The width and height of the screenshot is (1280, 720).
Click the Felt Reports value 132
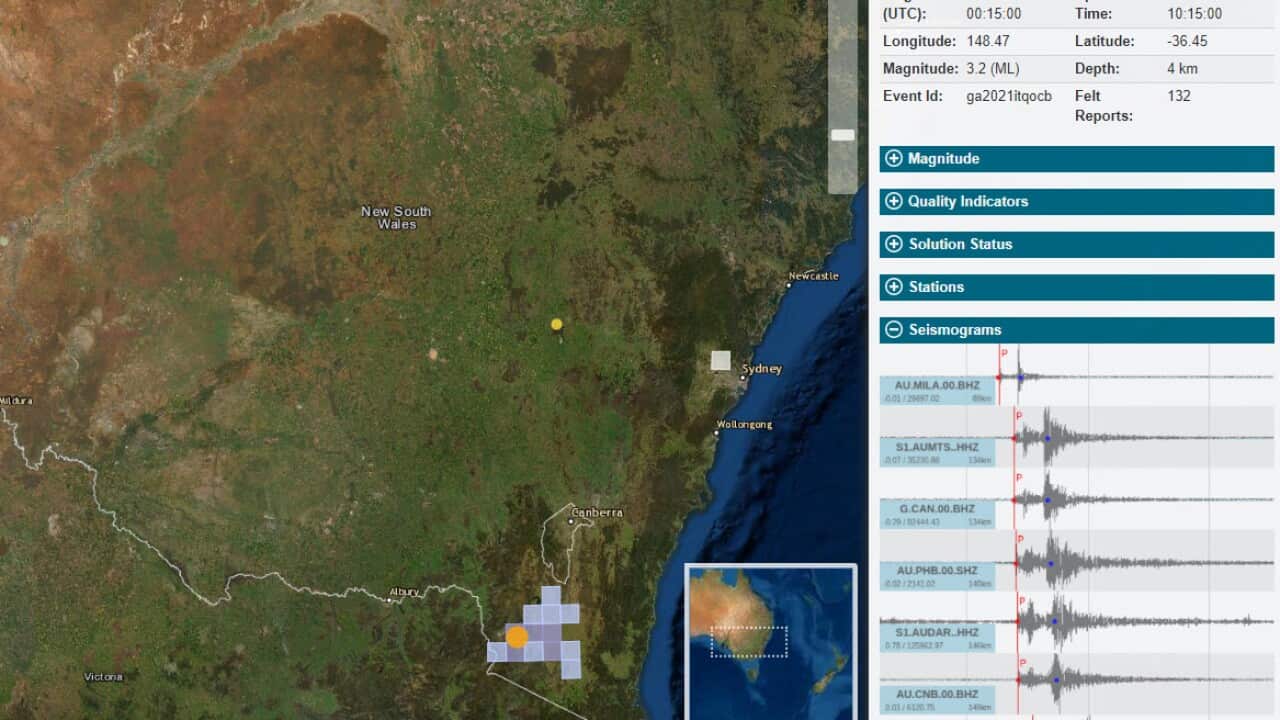pyautogui.click(x=1178, y=96)
